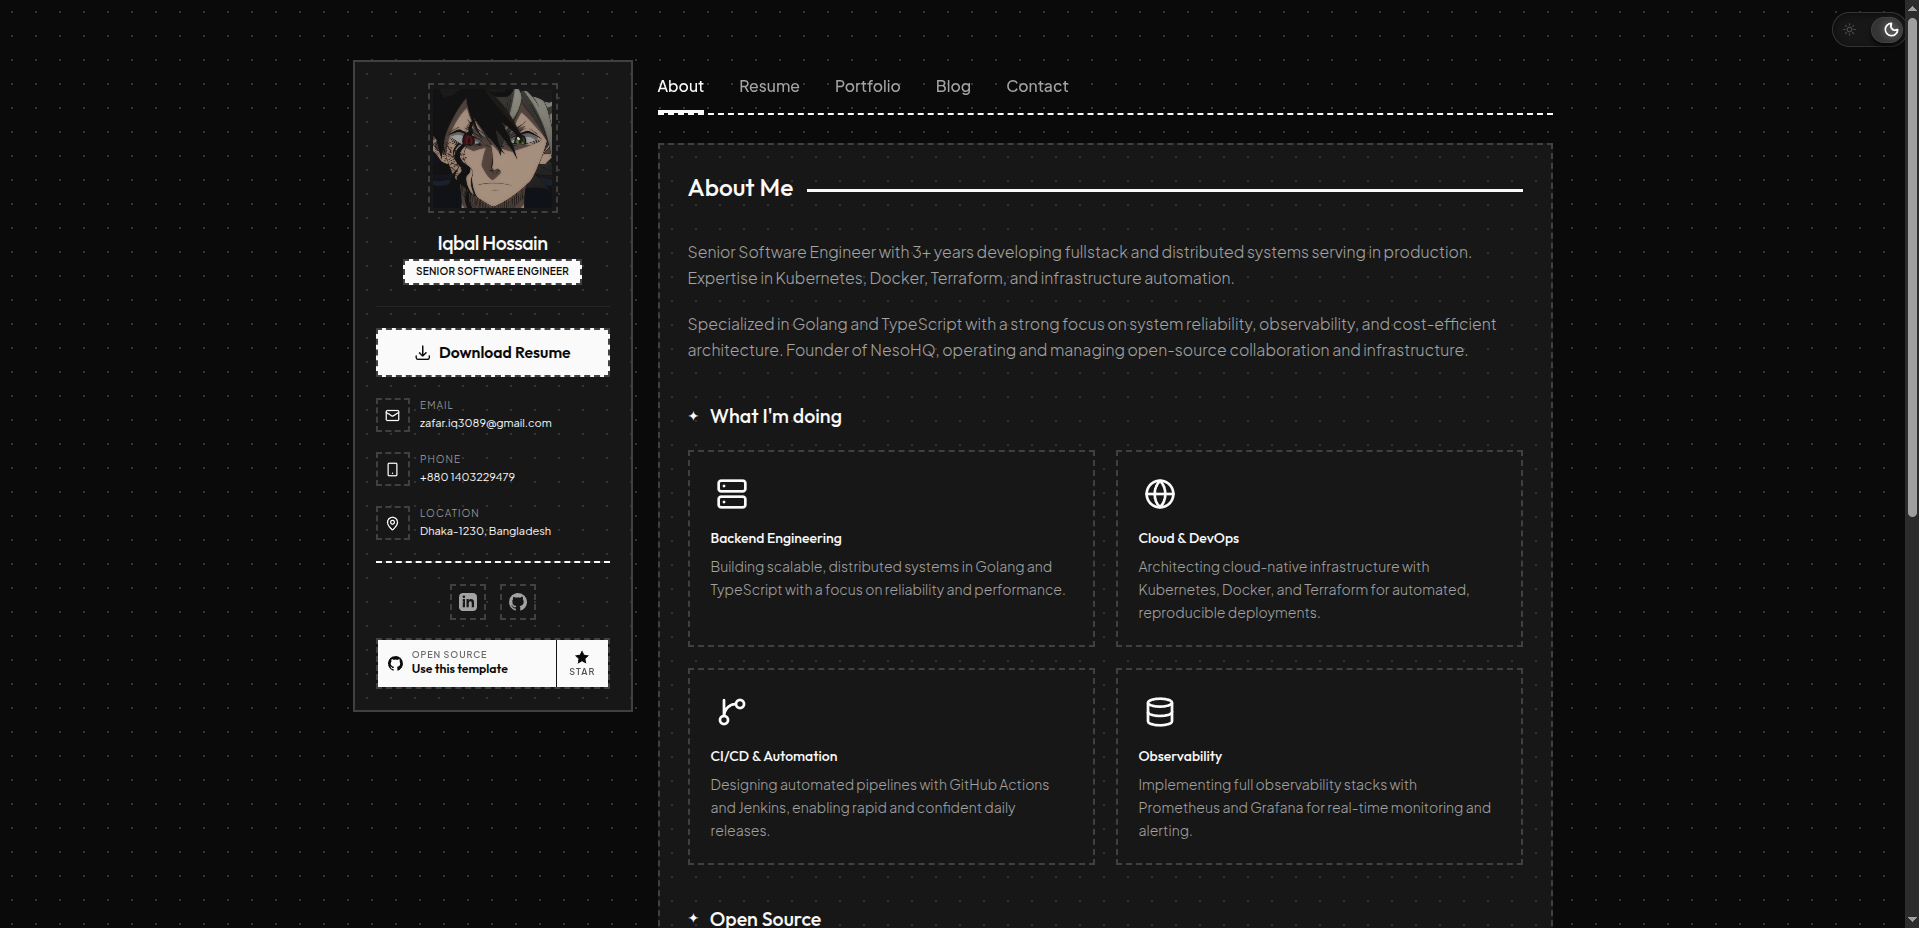Click the profile avatar image
The height and width of the screenshot is (928, 1919).
493,148
